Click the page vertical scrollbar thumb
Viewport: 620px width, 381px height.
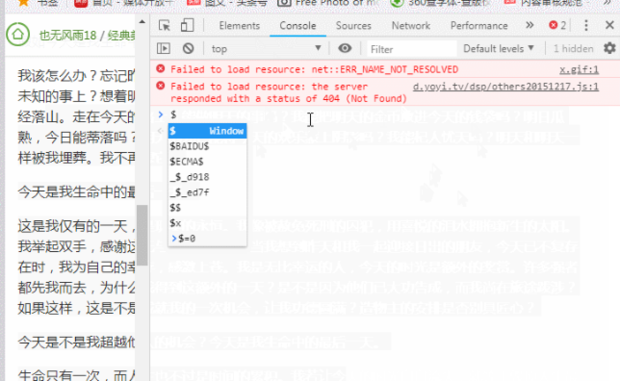tap(142, 235)
